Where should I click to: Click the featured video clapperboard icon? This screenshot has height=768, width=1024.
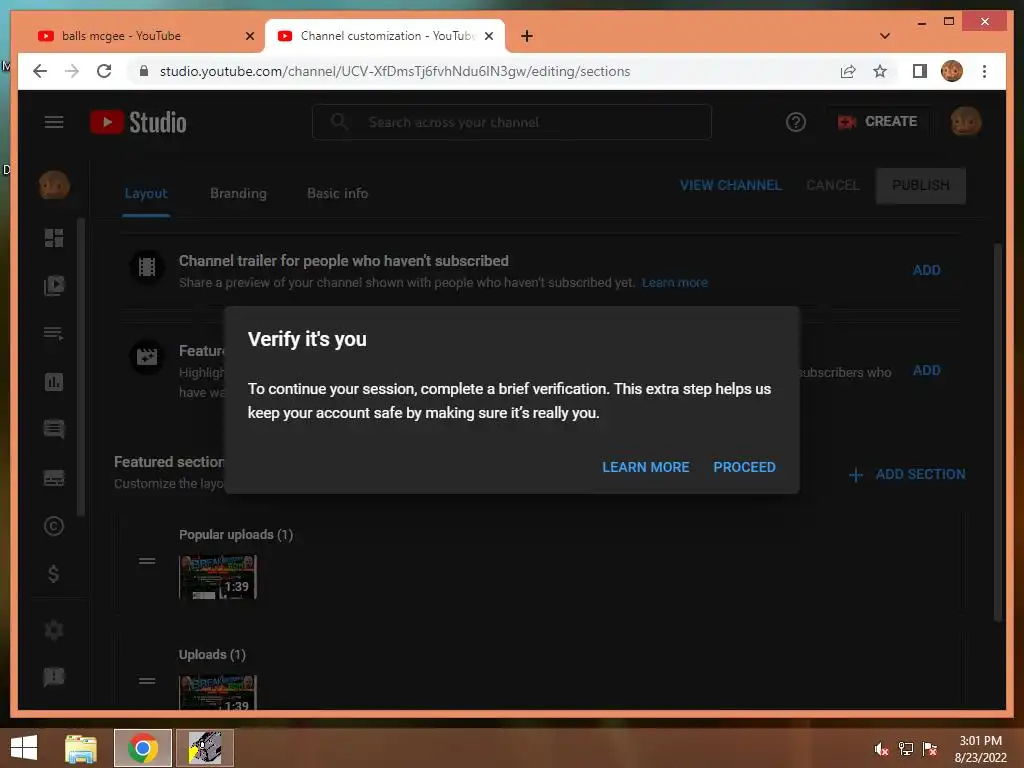tap(147, 357)
